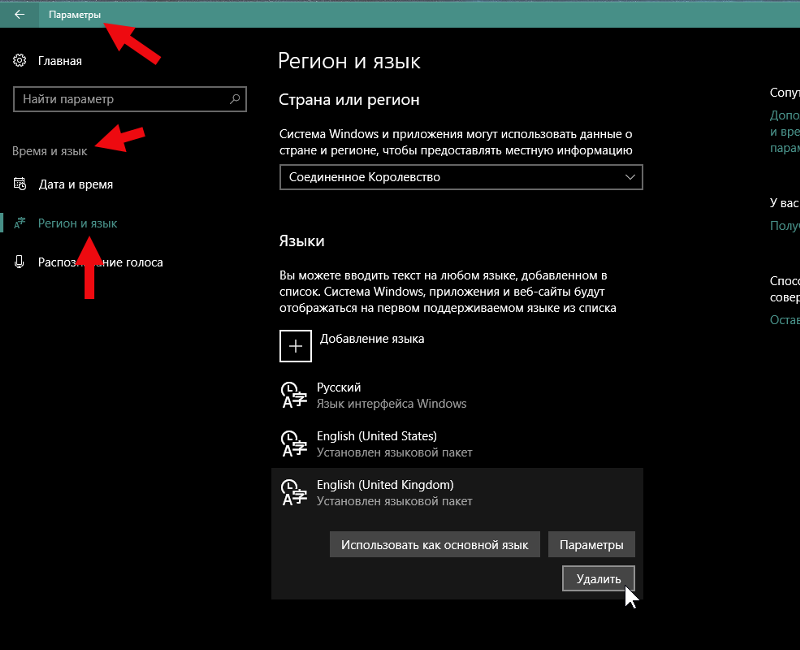The image size is (800, 650).
Task: Go to Главная settings home
Action: pos(60,61)
